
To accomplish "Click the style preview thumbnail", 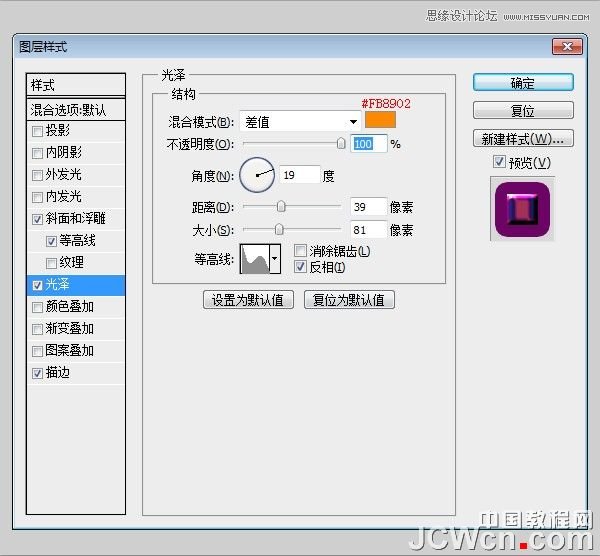I will (522, 209).
